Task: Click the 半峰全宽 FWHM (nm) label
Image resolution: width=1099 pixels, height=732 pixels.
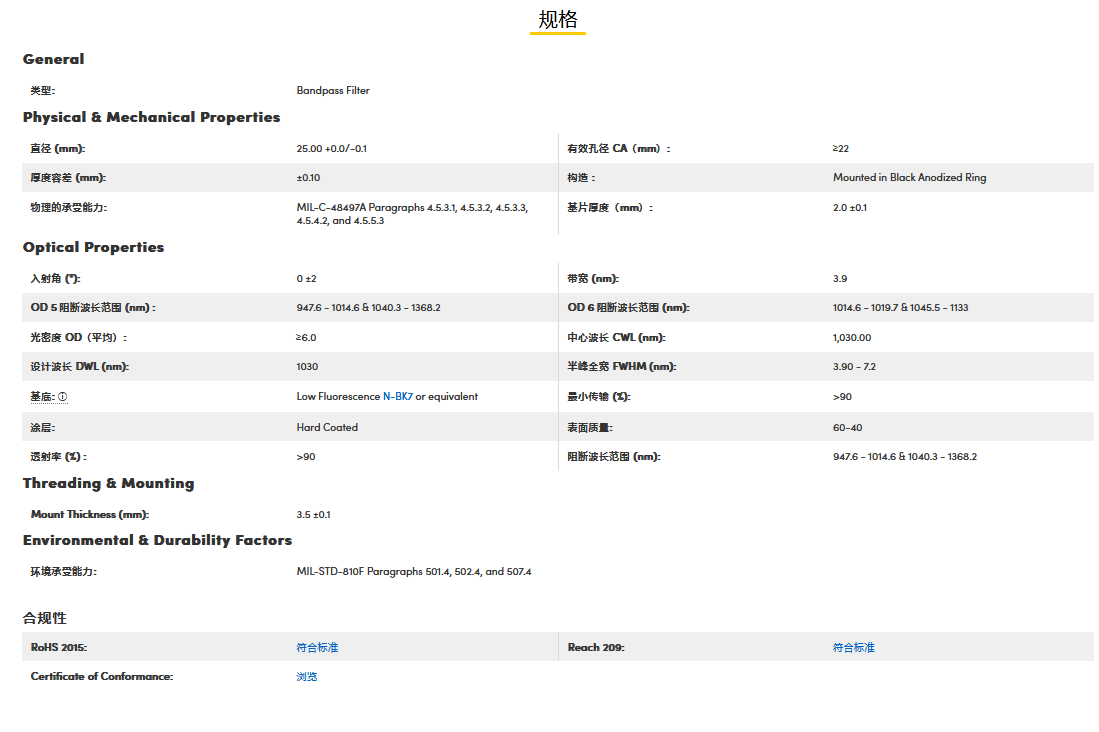Action: [621, 367]
